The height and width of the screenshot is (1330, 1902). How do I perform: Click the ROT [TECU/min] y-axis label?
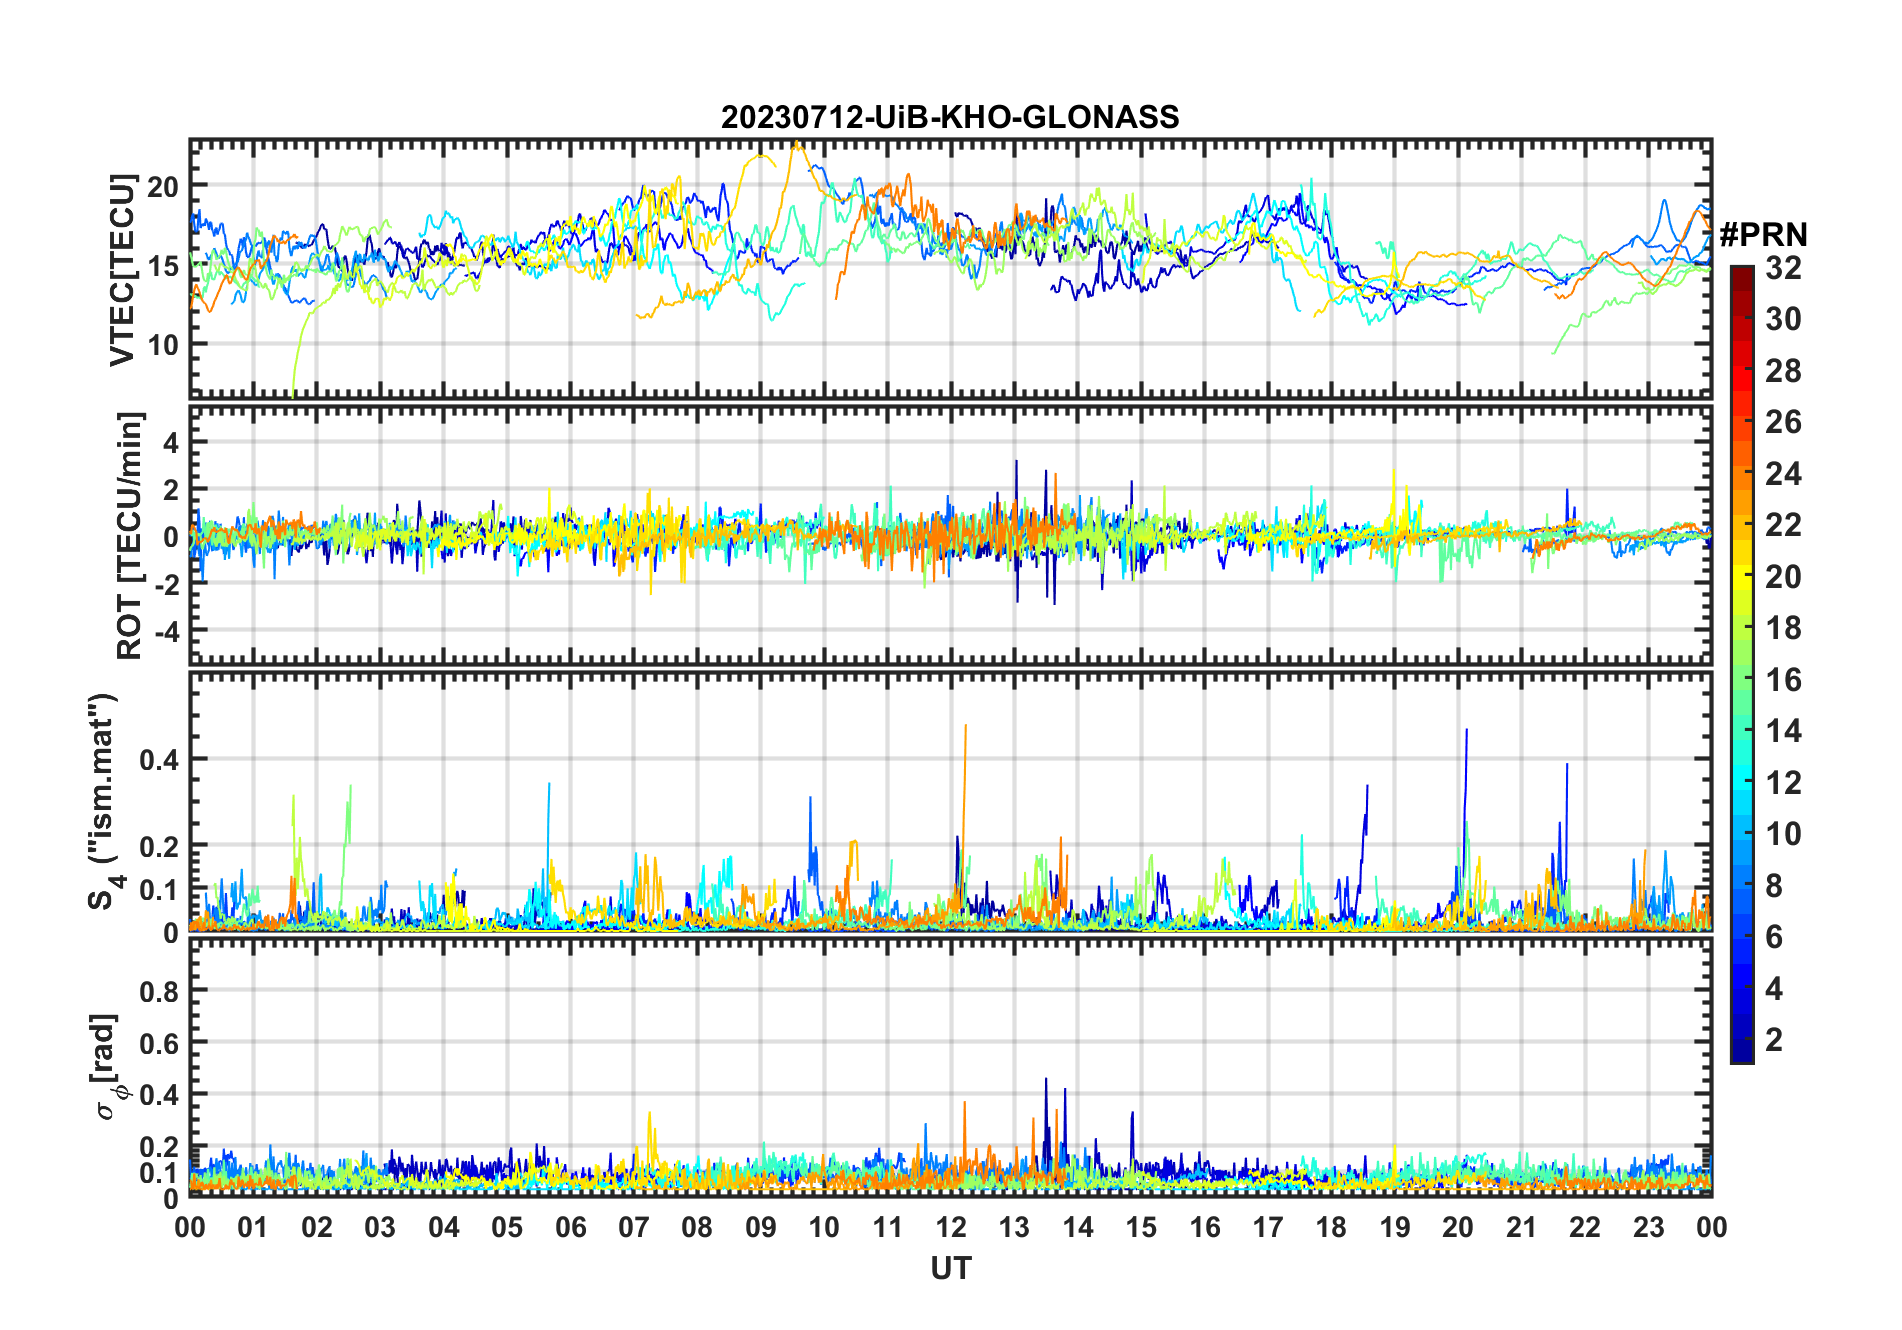[130, 535]
